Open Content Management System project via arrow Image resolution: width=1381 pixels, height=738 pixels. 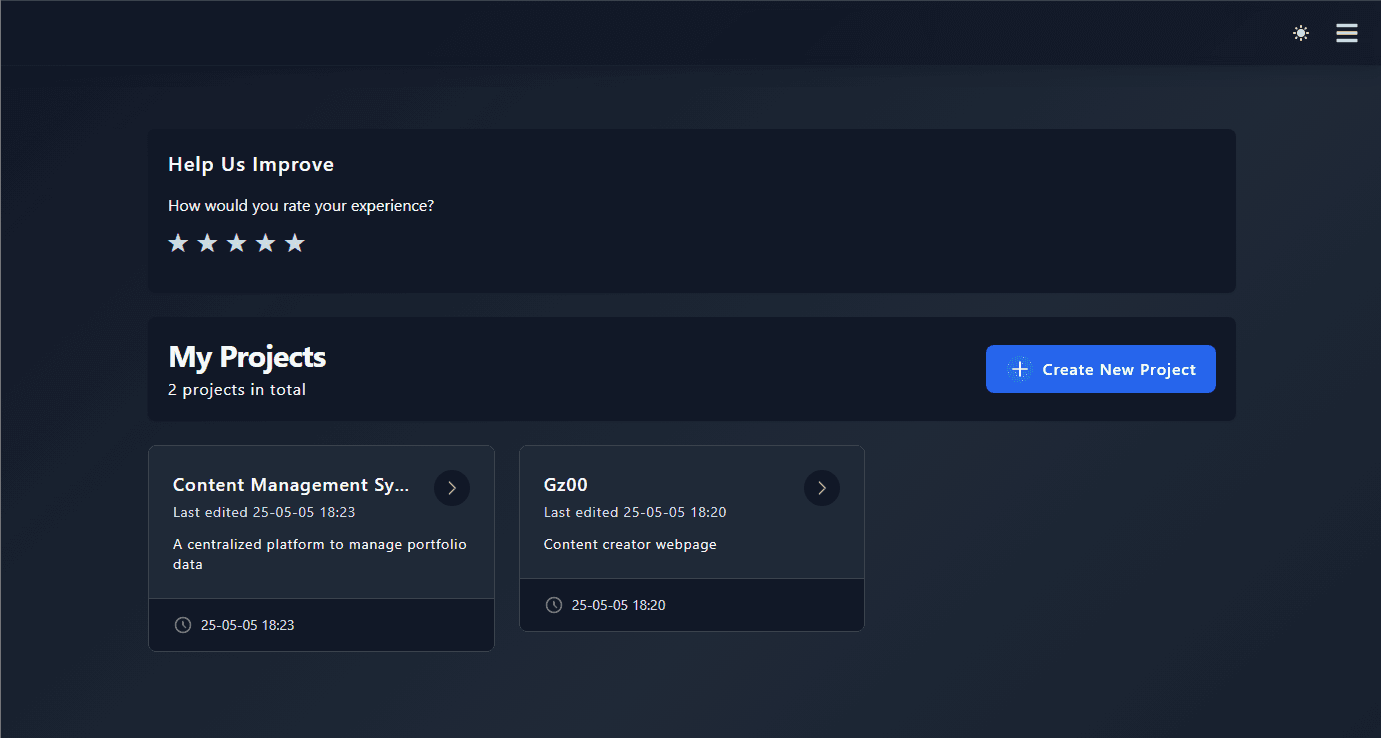[452, 488]
